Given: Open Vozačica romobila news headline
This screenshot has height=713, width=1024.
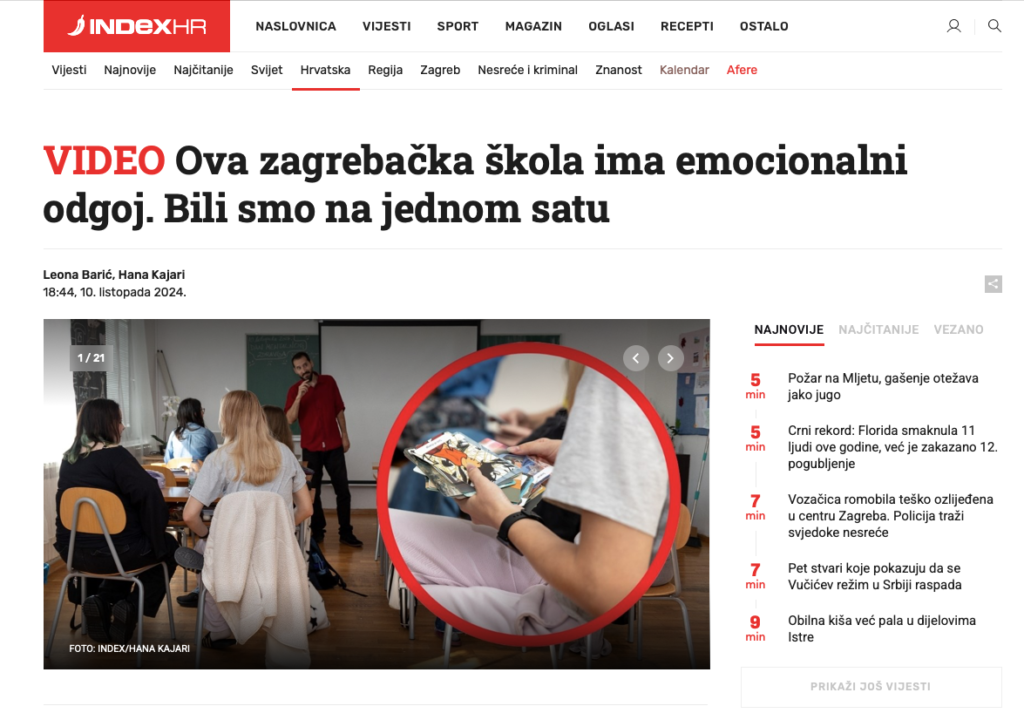Looking at the screenshot, I should (x=890, y=516).
